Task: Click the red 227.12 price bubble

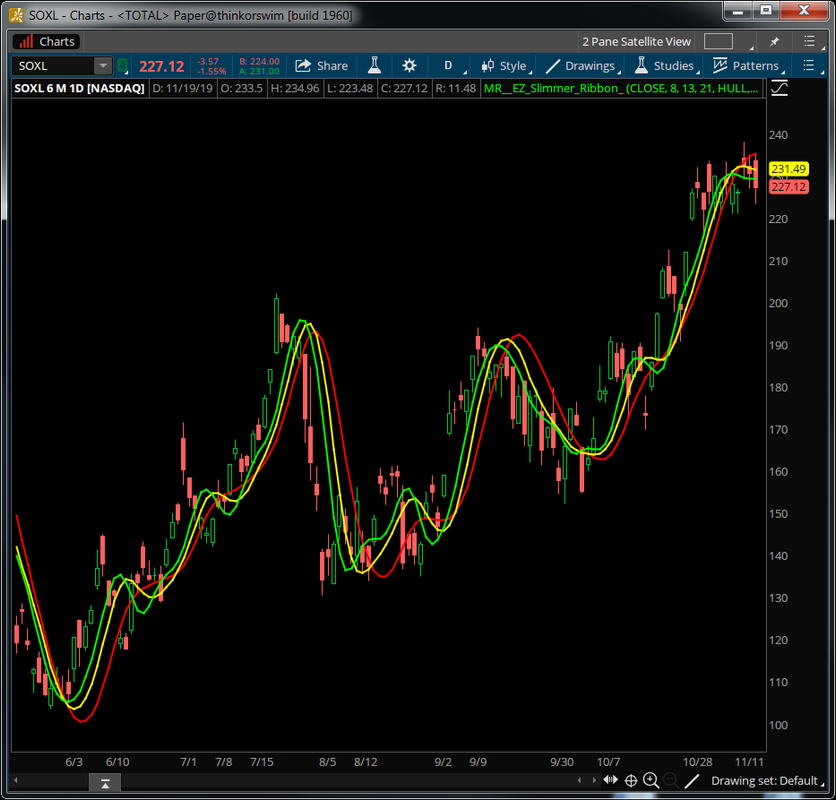Action: (x=789, y=187)
